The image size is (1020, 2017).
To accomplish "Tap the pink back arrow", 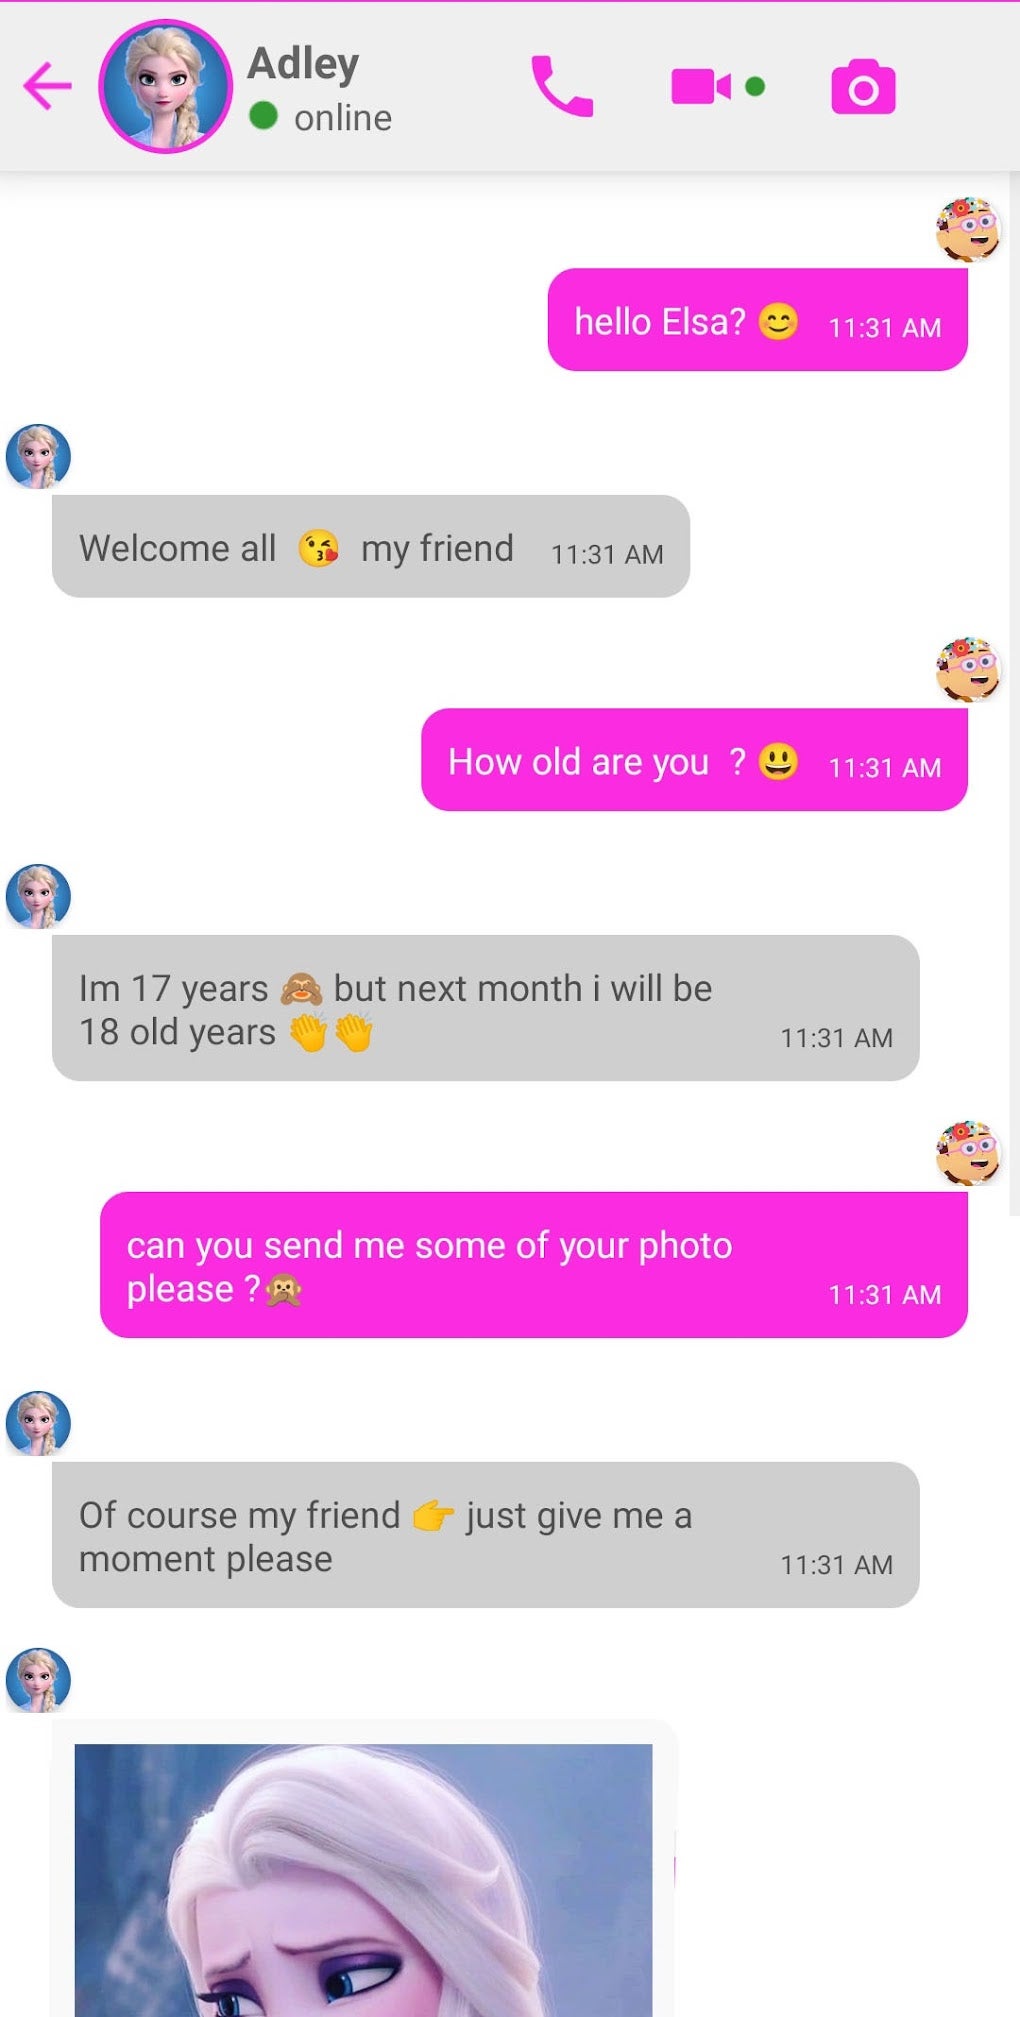I will [47, 86].
